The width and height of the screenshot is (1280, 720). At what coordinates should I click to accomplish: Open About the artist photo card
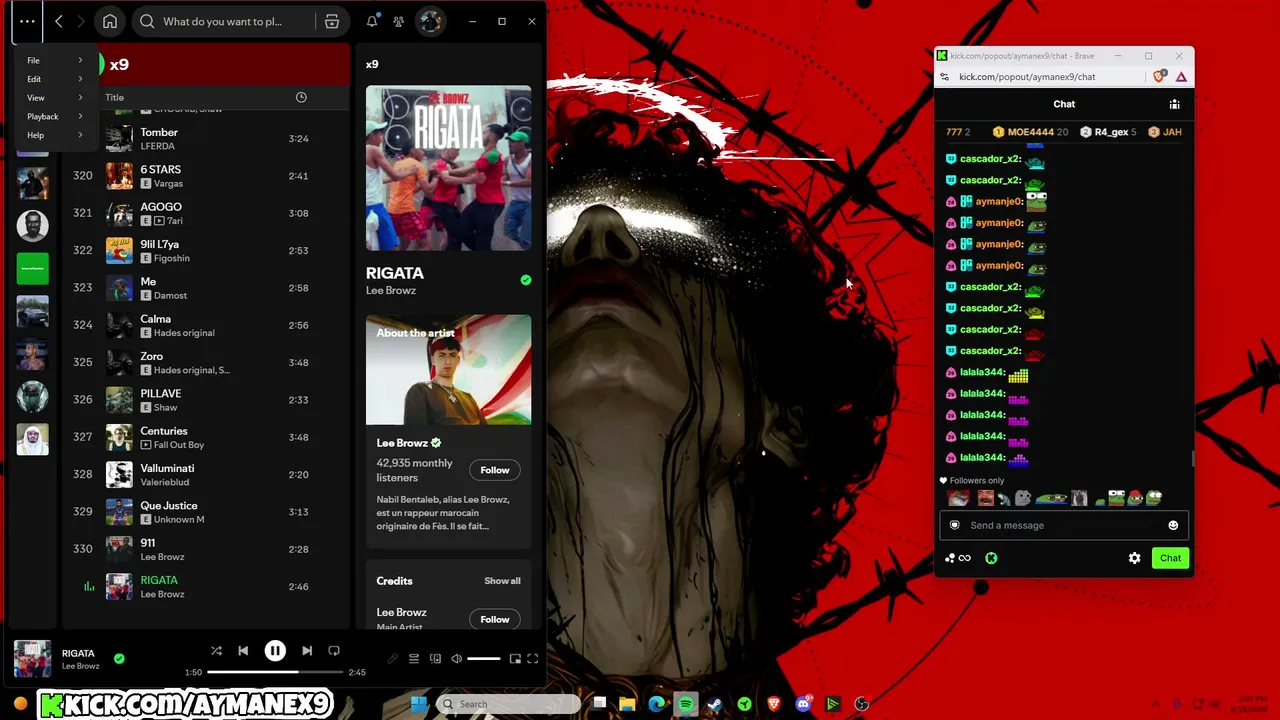pyautogui.click(x=448, y=370)
